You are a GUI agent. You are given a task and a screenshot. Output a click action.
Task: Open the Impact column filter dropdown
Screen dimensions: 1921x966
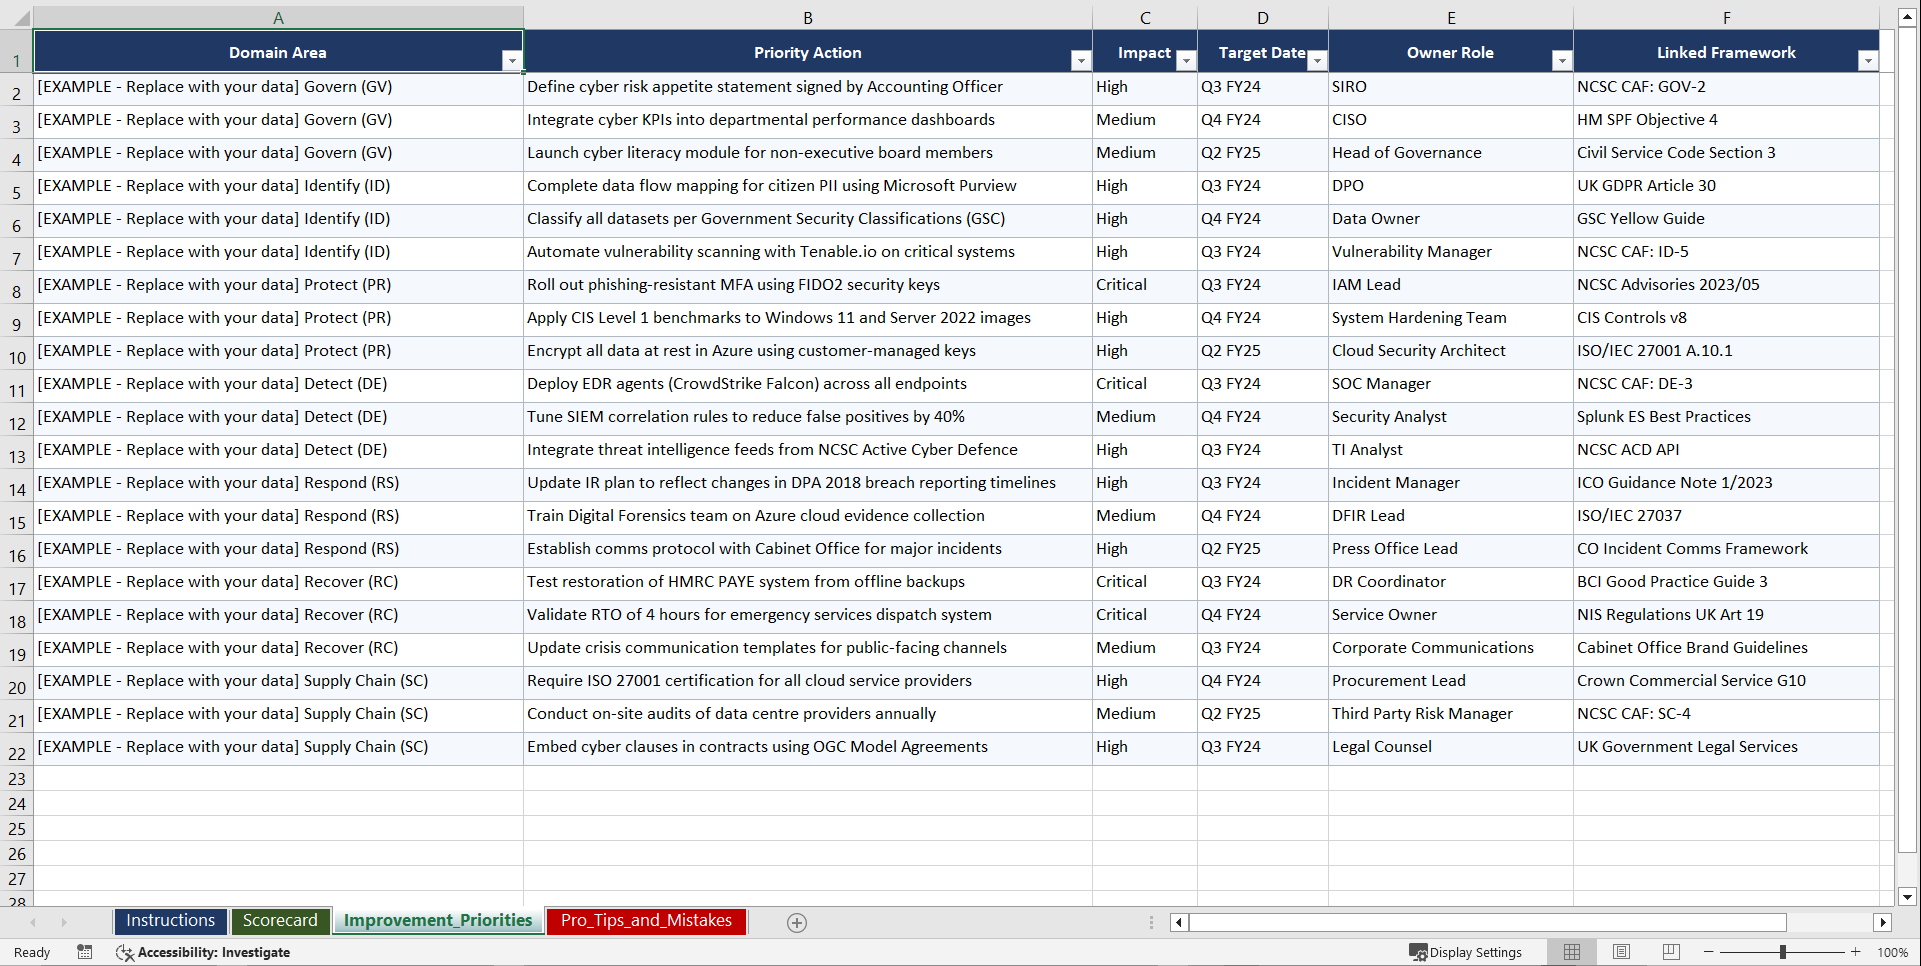click(1186, 61)
